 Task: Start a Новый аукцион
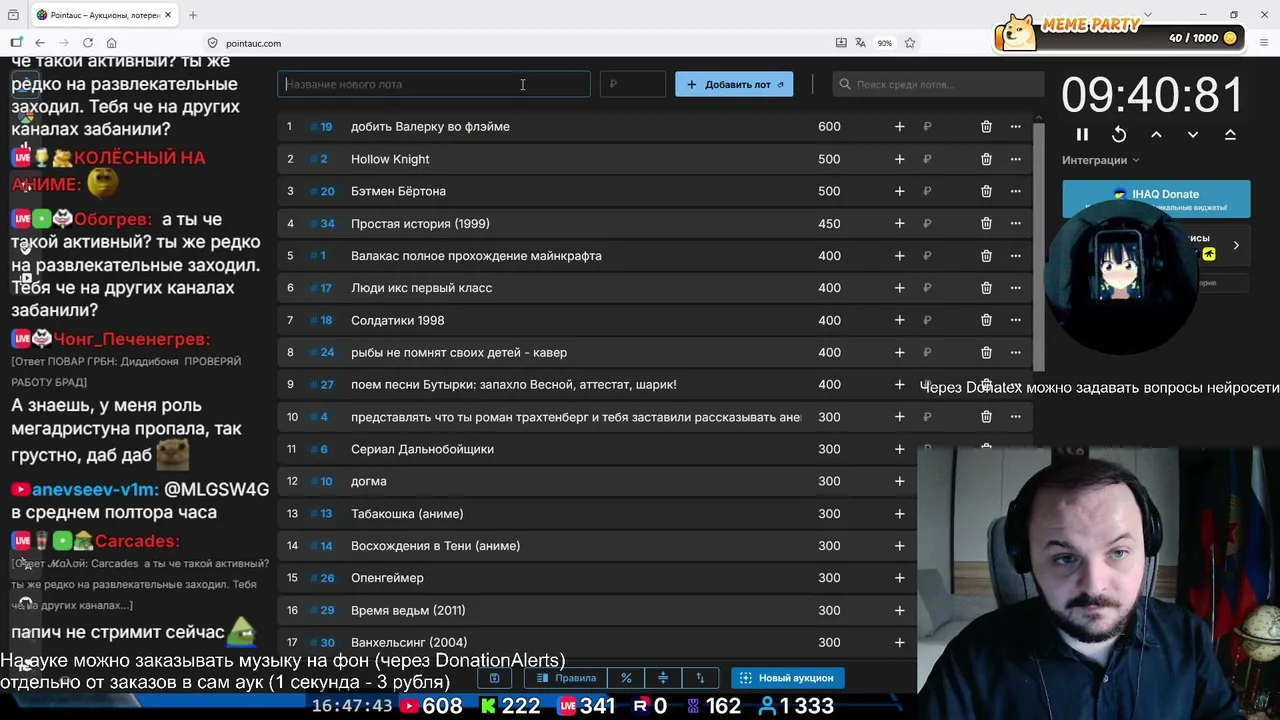pyautogui.click(x=787, y=678)
